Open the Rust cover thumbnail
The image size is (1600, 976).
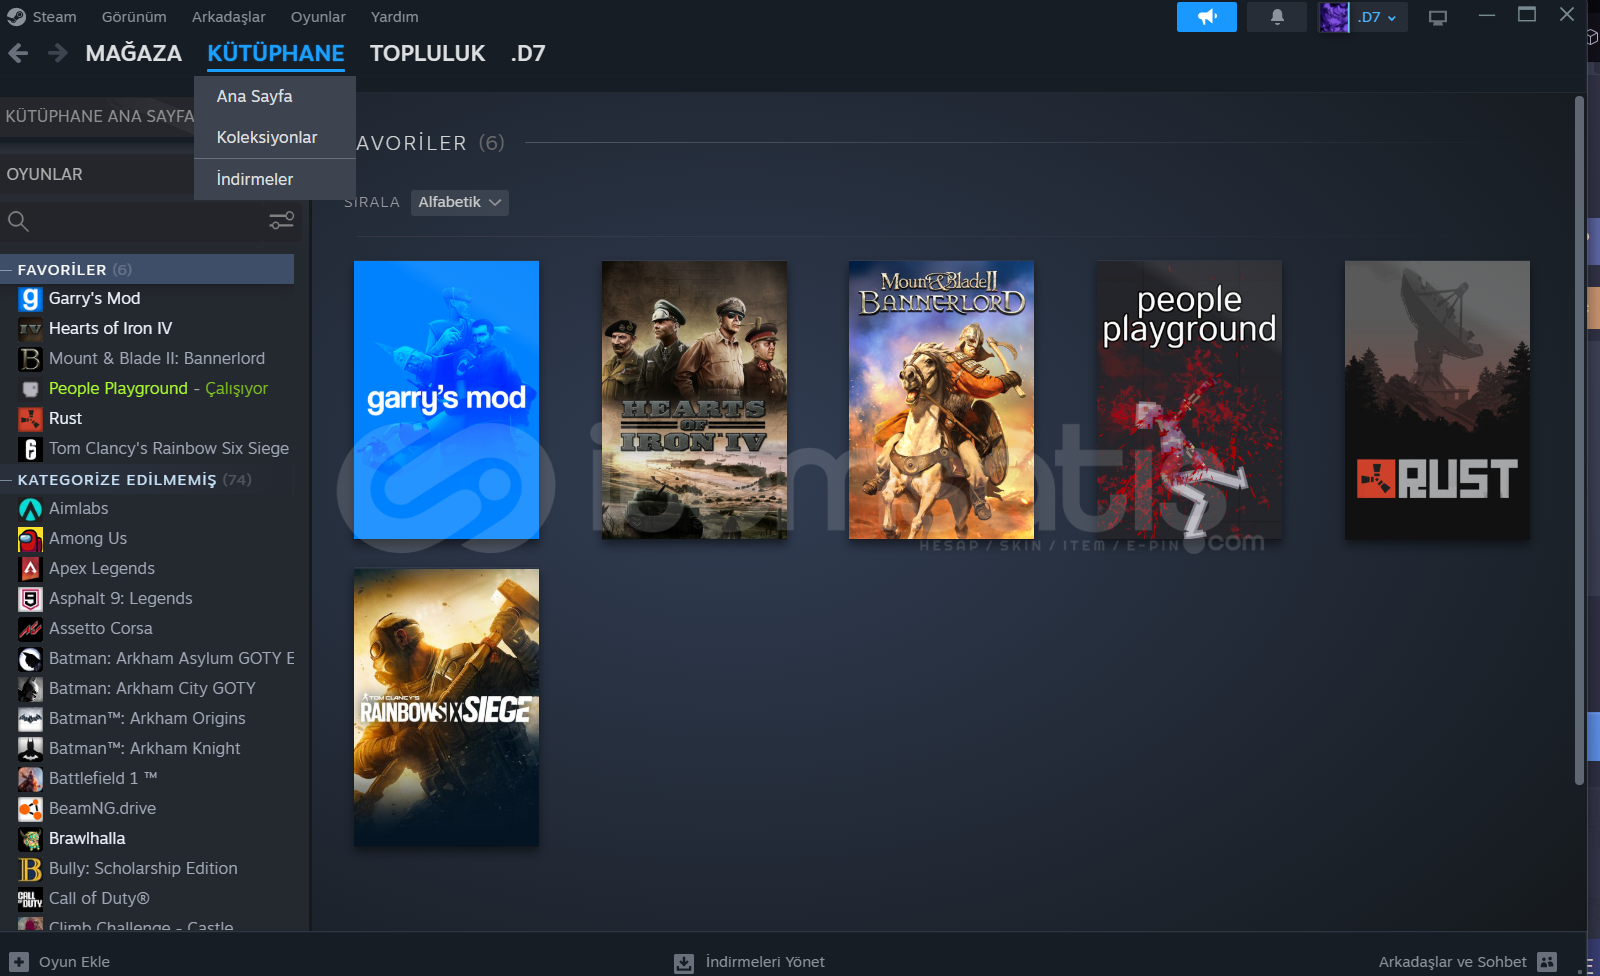pos(1437,400)
